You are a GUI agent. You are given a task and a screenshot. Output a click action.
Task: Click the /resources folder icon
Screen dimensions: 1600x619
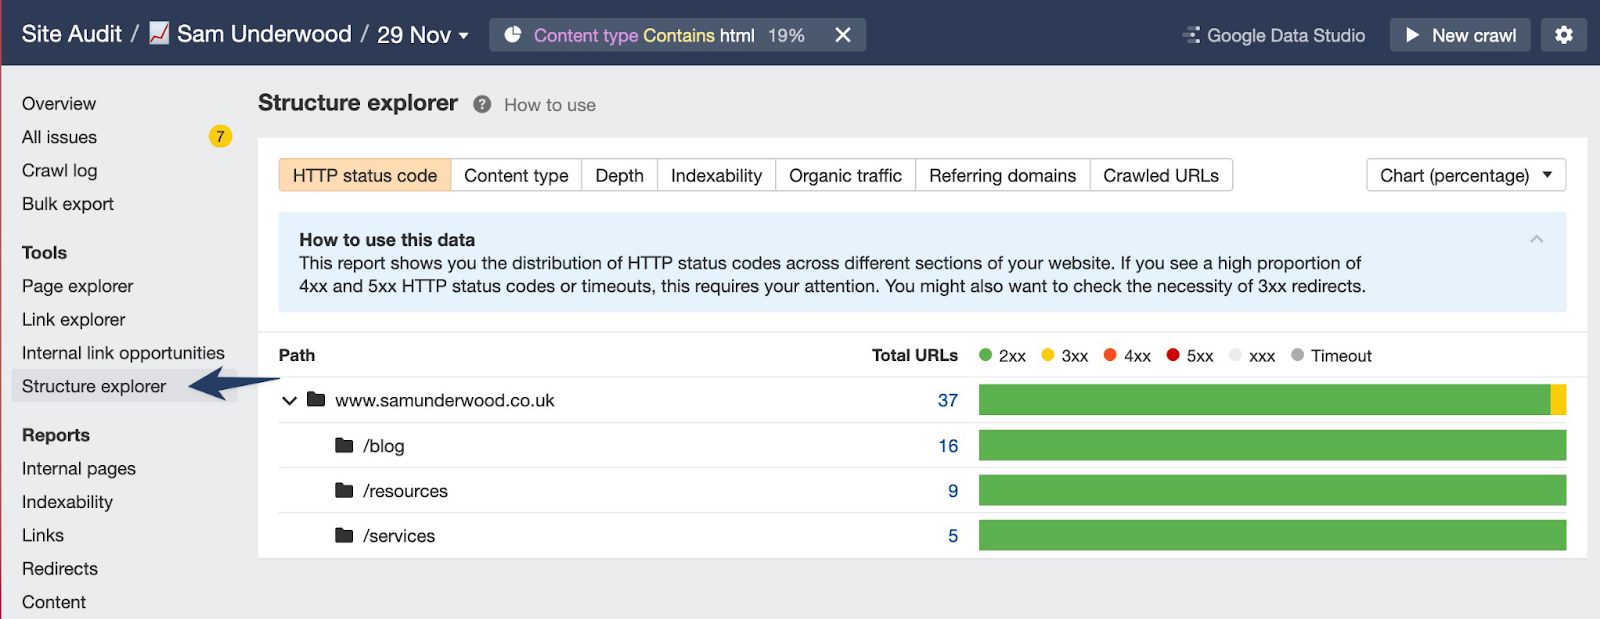pos(344,490)
